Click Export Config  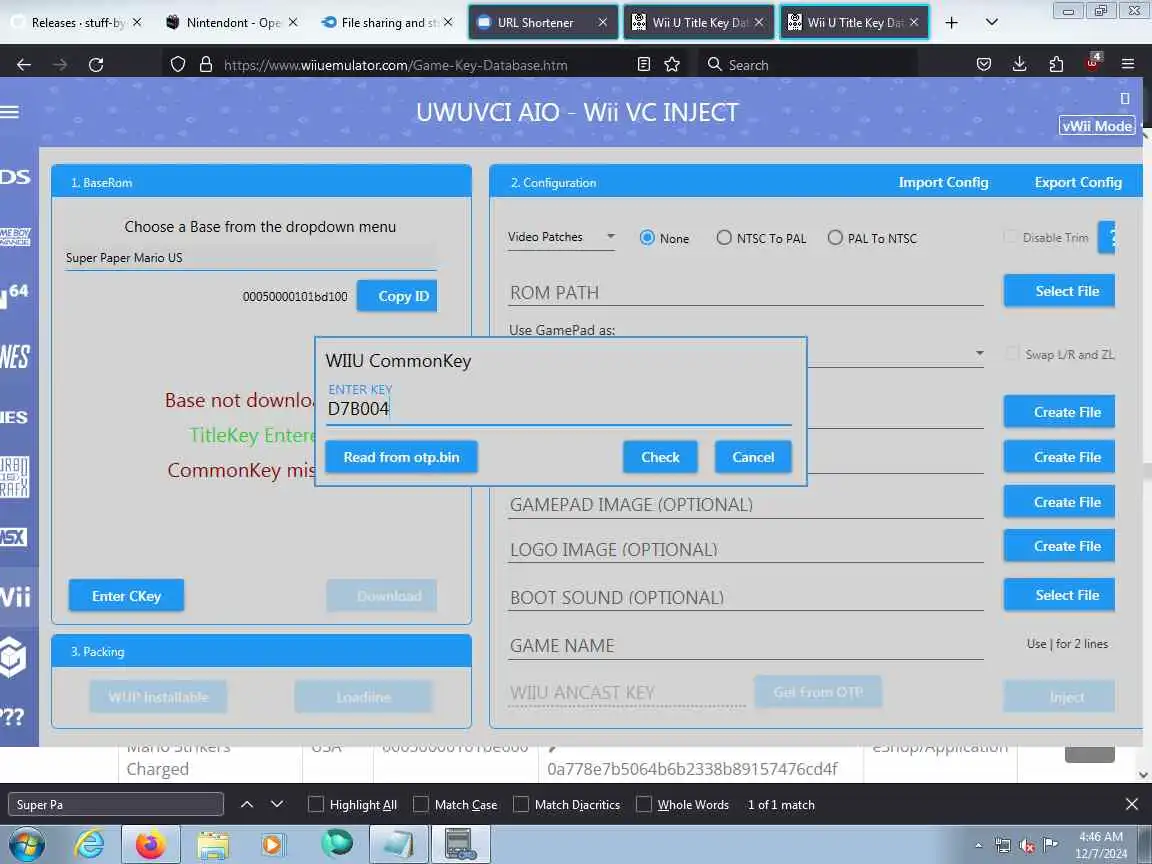(x=1078, y=182)
